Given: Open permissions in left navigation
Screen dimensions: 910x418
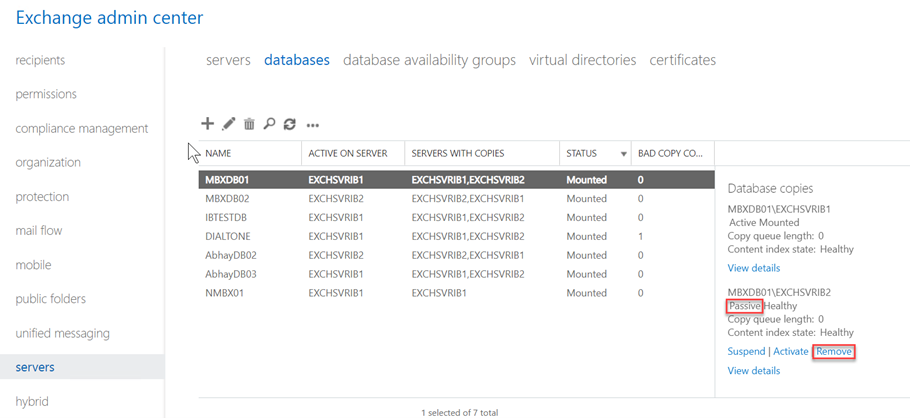Looking at the screenshot, I should (x=46, y=94).
